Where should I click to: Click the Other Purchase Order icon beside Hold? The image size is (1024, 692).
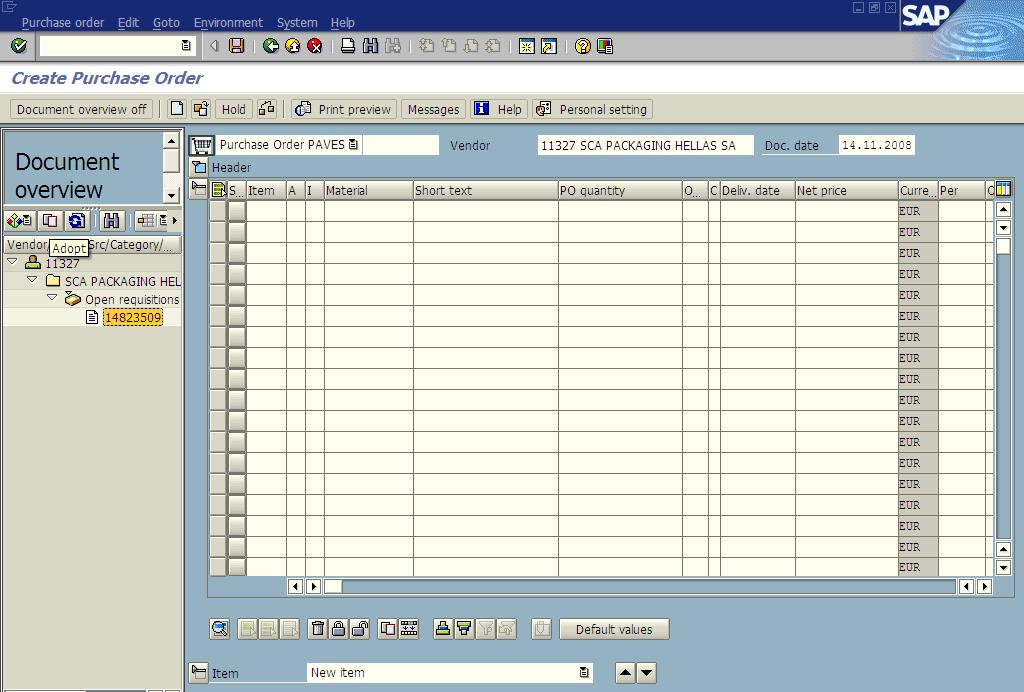click(x=200, y=109)
